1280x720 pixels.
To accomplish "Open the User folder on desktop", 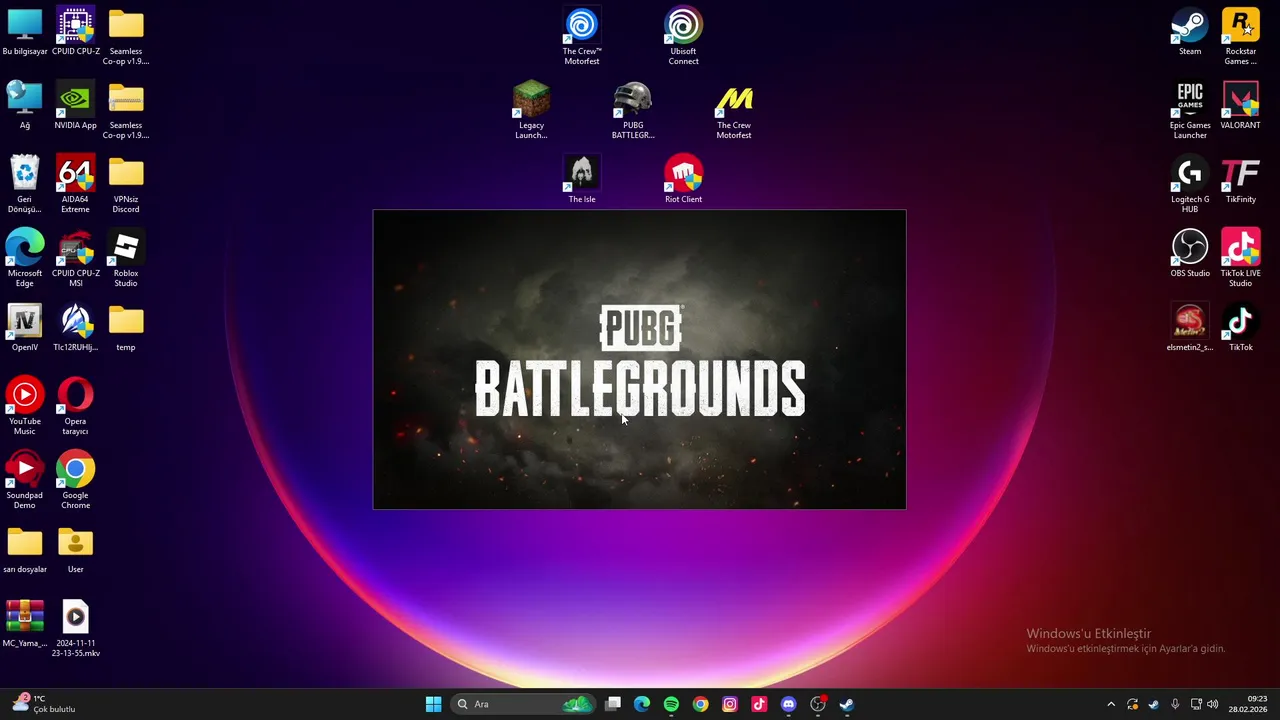I will 76,551.
